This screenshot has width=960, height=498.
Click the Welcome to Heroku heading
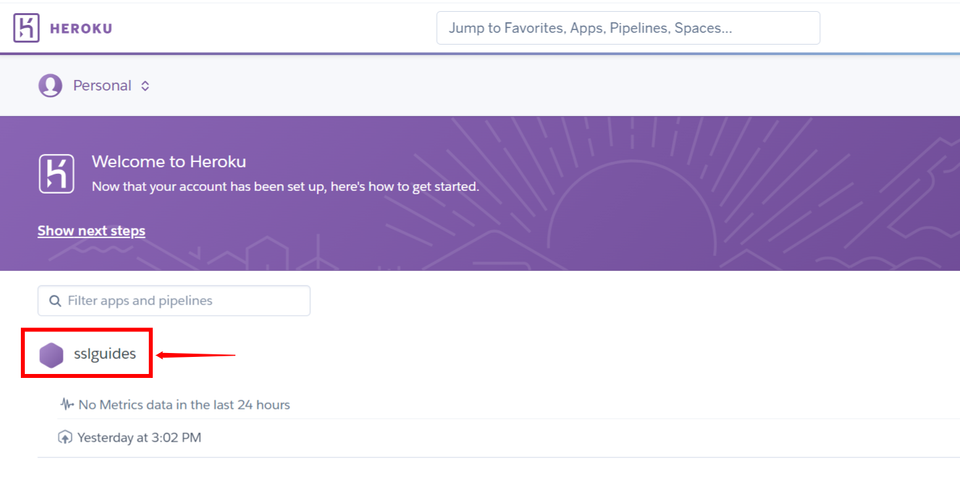click(x=168, y=161)
